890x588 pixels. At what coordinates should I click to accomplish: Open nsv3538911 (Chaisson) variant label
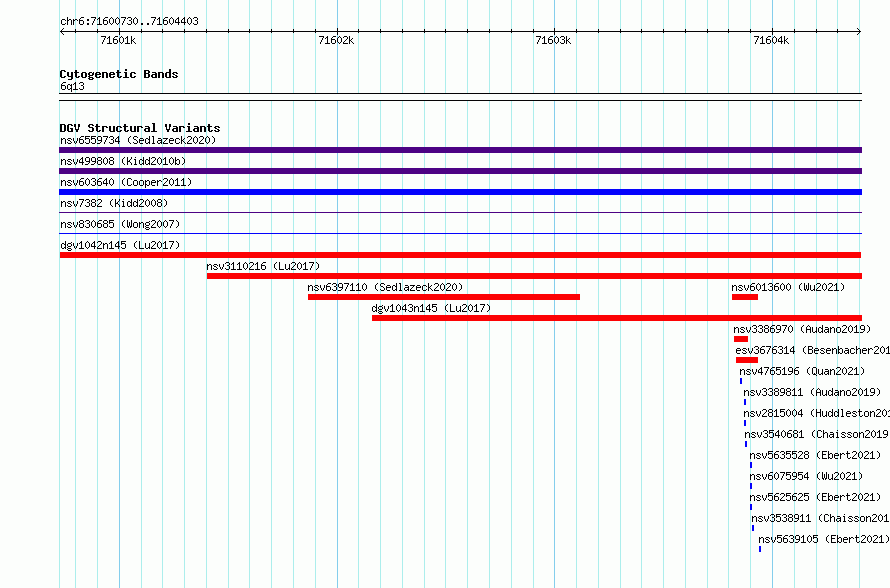821,518
